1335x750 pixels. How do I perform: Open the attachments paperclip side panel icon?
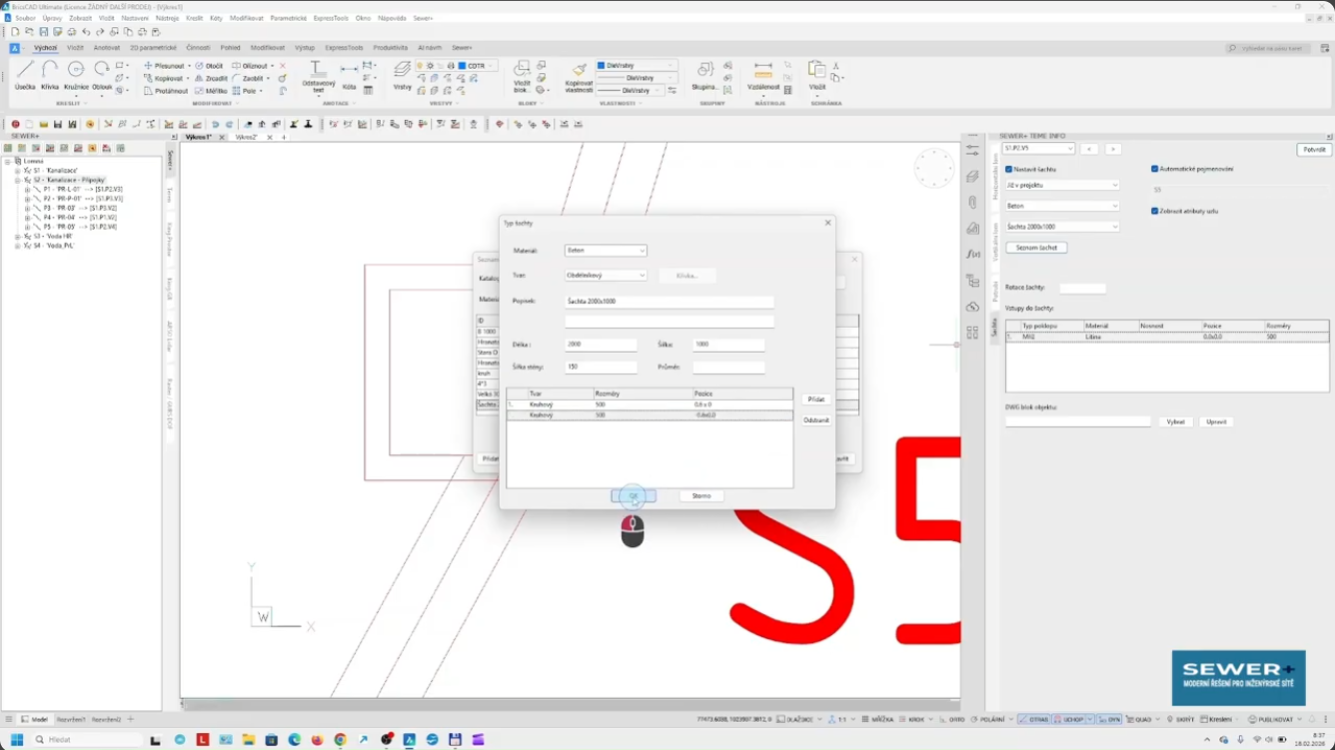pos(973,202)
